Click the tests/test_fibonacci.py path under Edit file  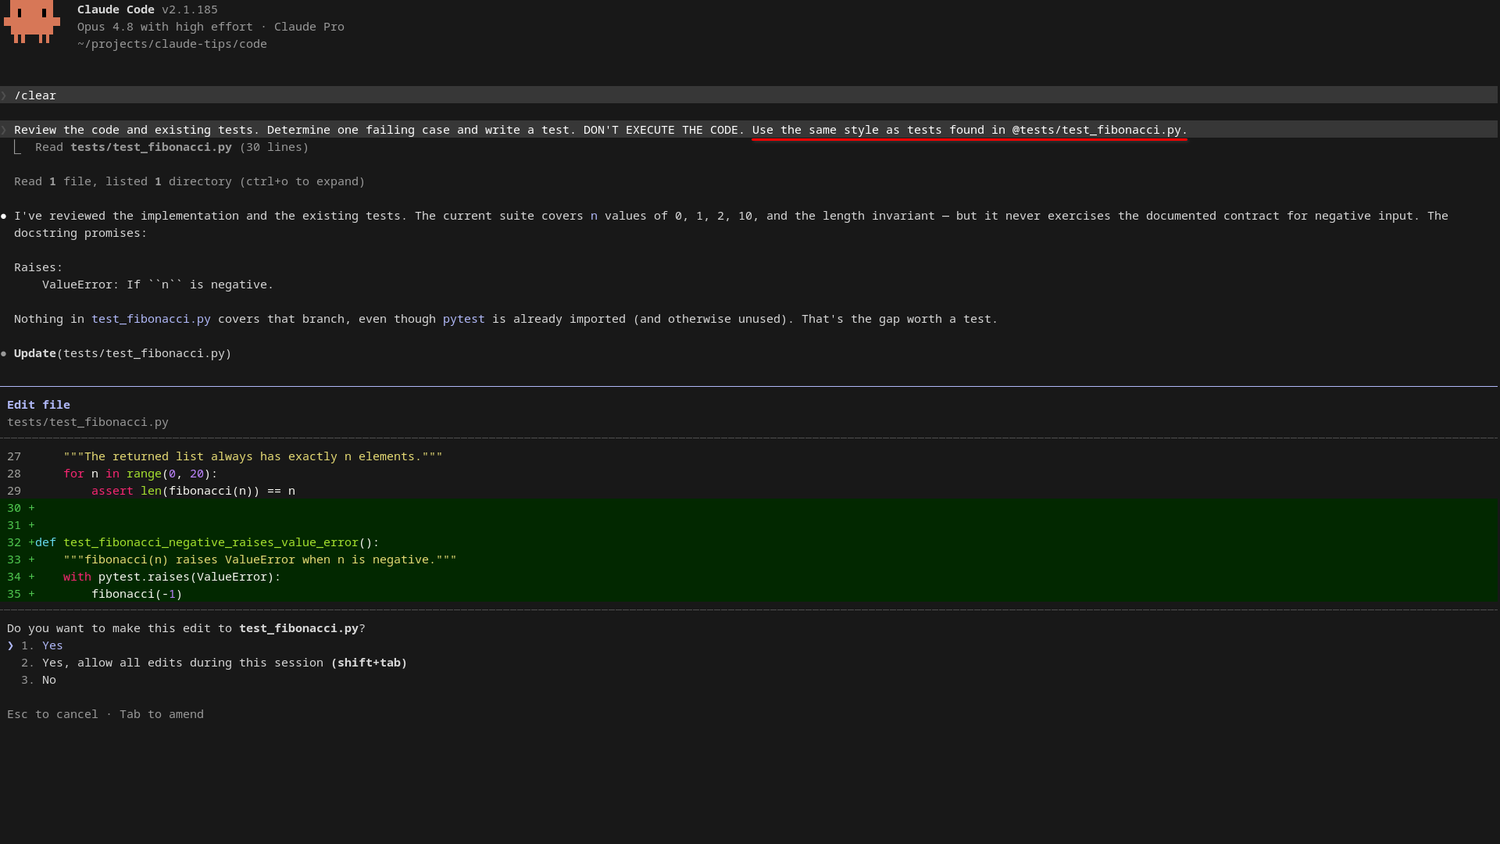(88, 422)
